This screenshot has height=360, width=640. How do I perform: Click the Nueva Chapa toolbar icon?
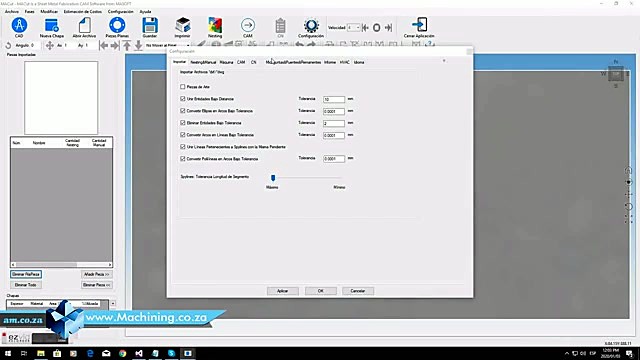coord(52,25)
